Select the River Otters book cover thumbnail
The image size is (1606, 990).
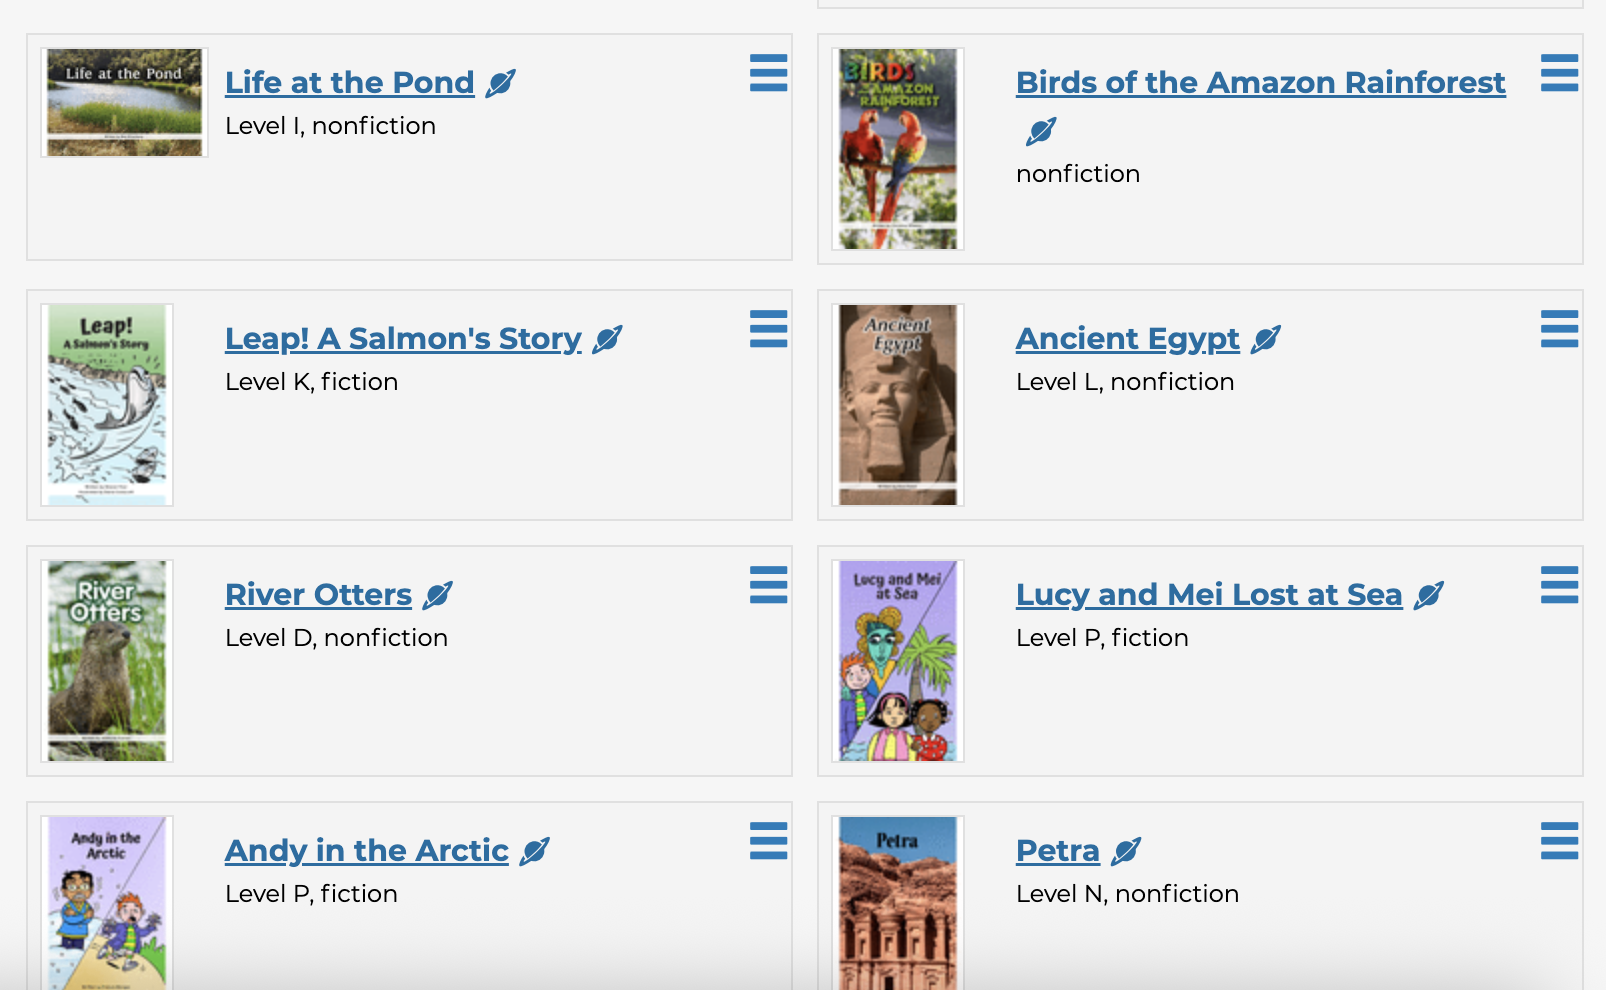[107, 661]
